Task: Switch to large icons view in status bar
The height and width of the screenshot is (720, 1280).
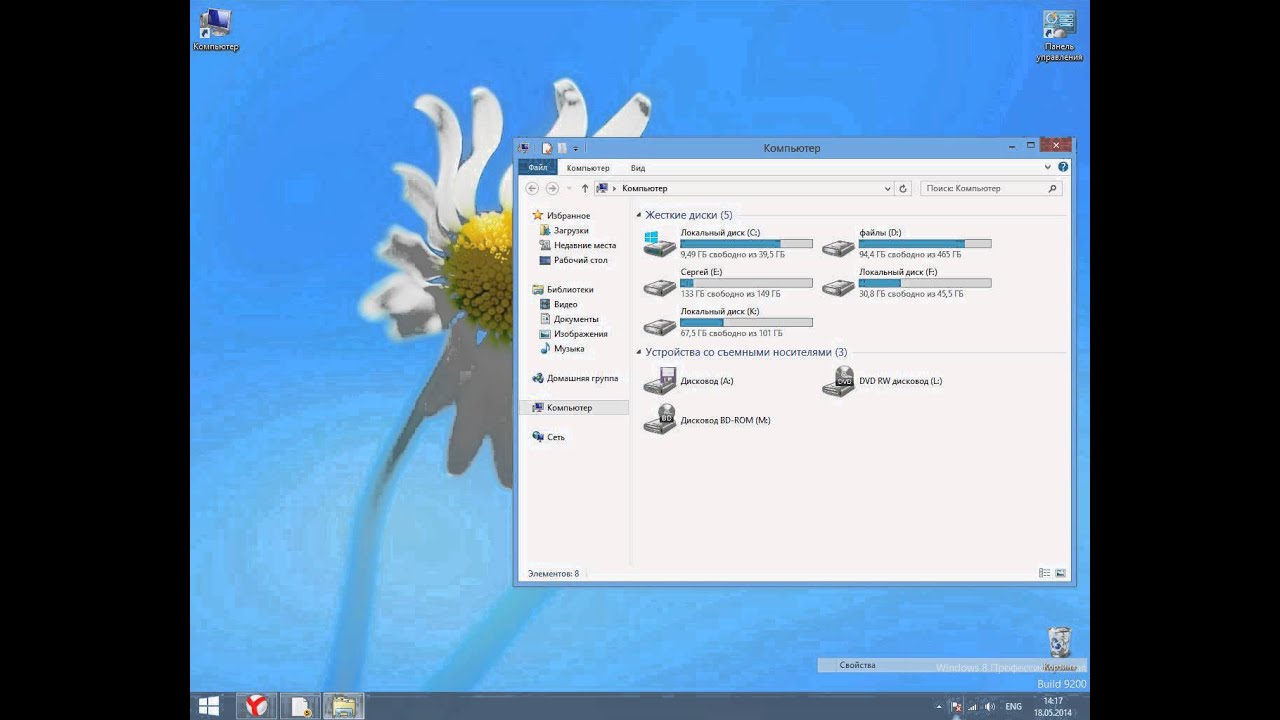Action: click(1060, 573)
